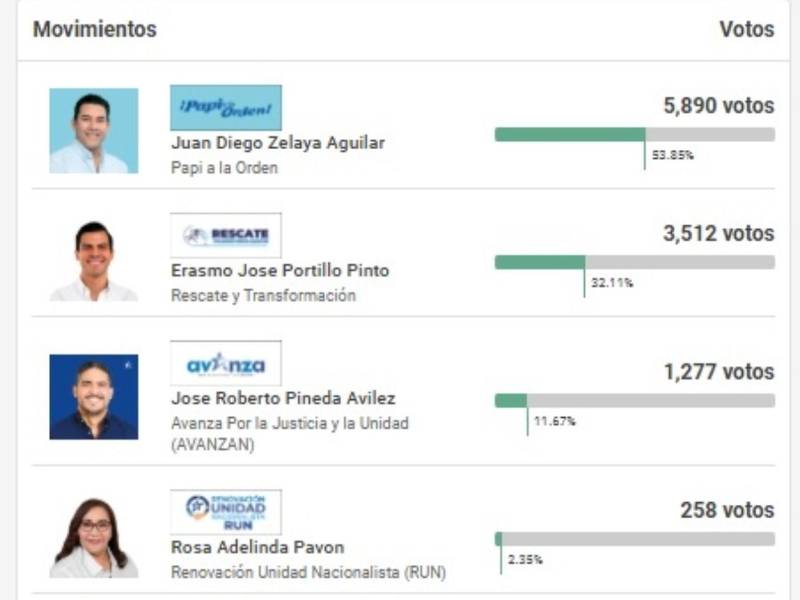The image size is (800, 600).
Task: Select candidate name Rosa Adelinda Pavon
Action: (258, 547)
